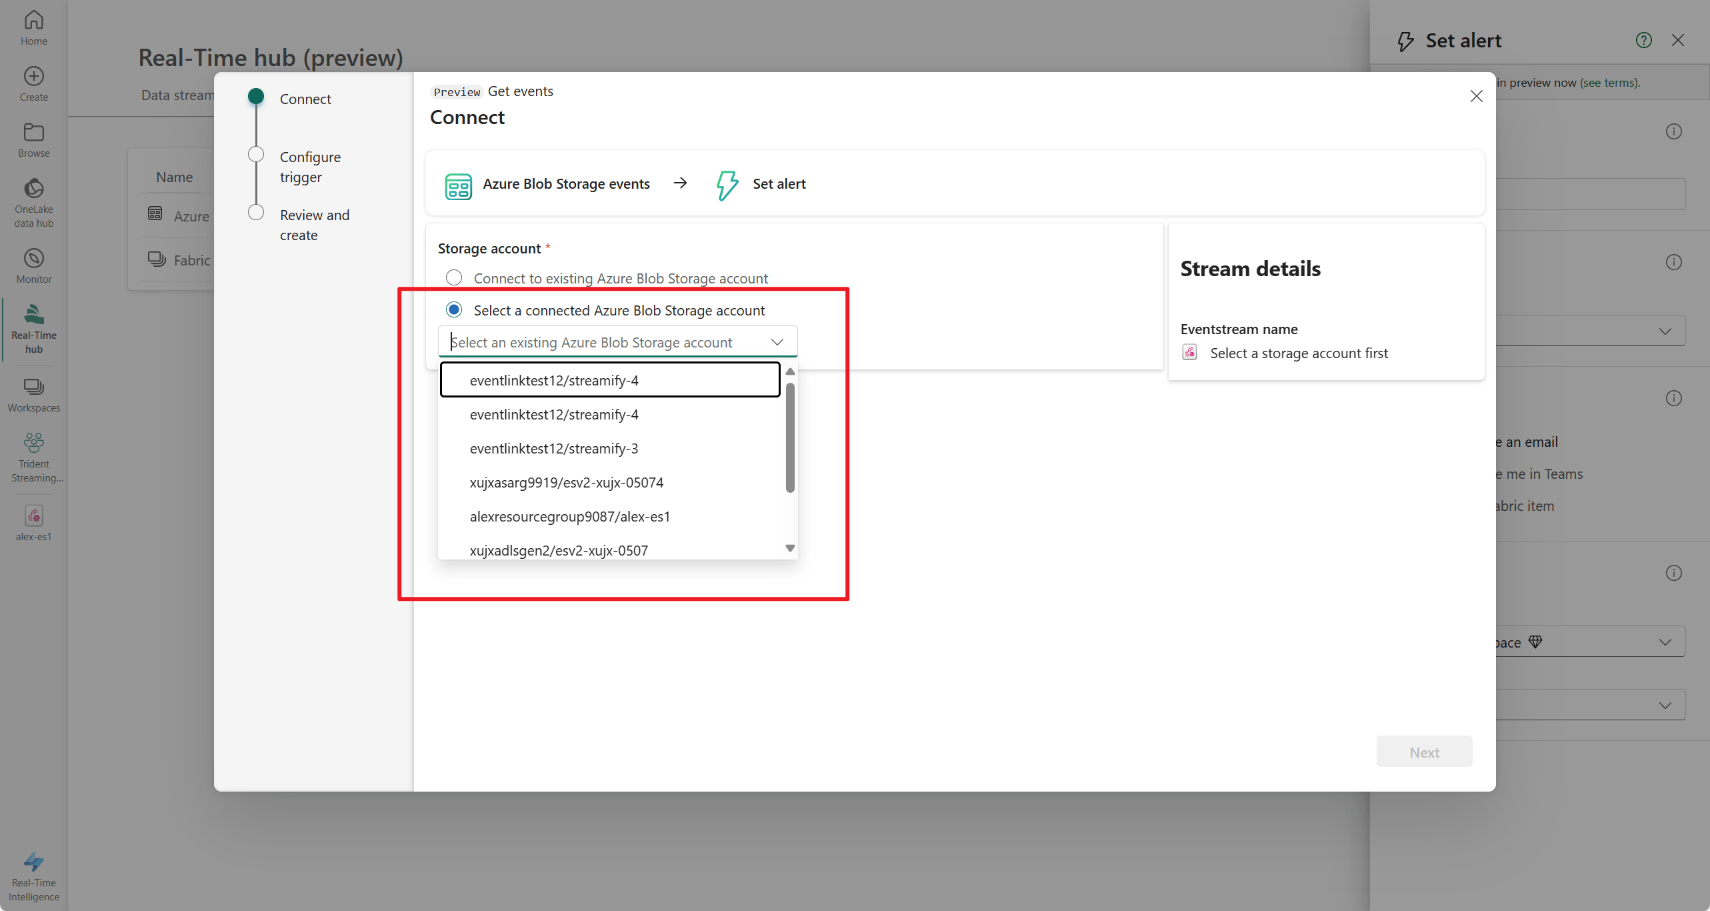Click the Next button
This screenshot has height=911, width=1710.
coord(1424,752)
